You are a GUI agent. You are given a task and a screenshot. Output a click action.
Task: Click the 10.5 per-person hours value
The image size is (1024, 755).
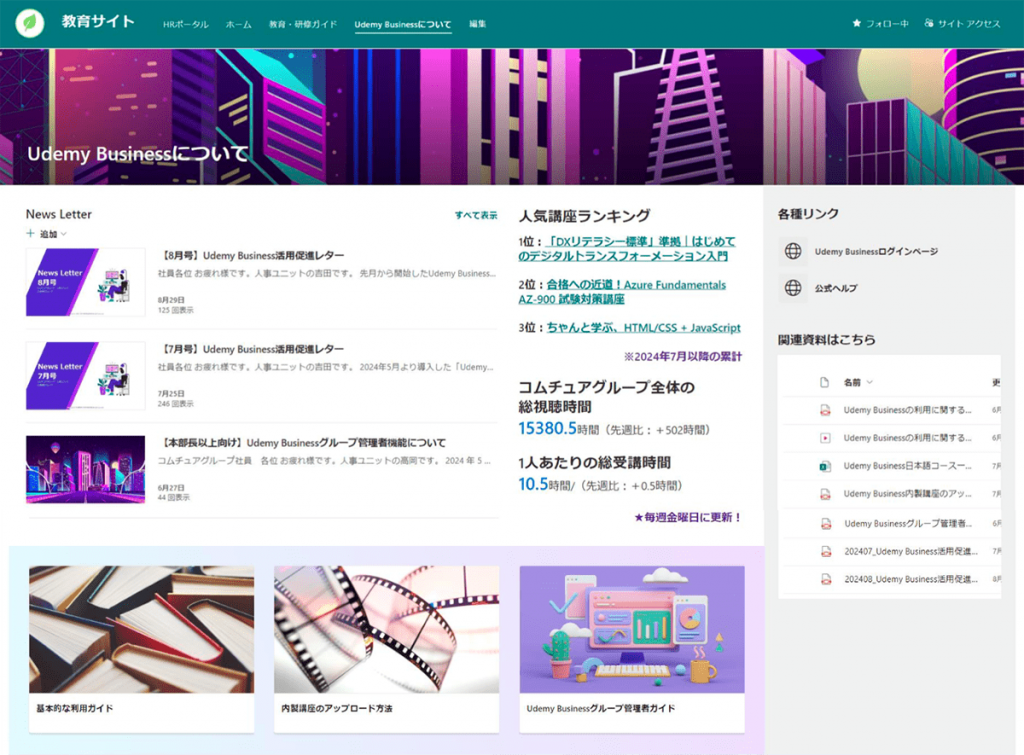[x=533, y=484]
